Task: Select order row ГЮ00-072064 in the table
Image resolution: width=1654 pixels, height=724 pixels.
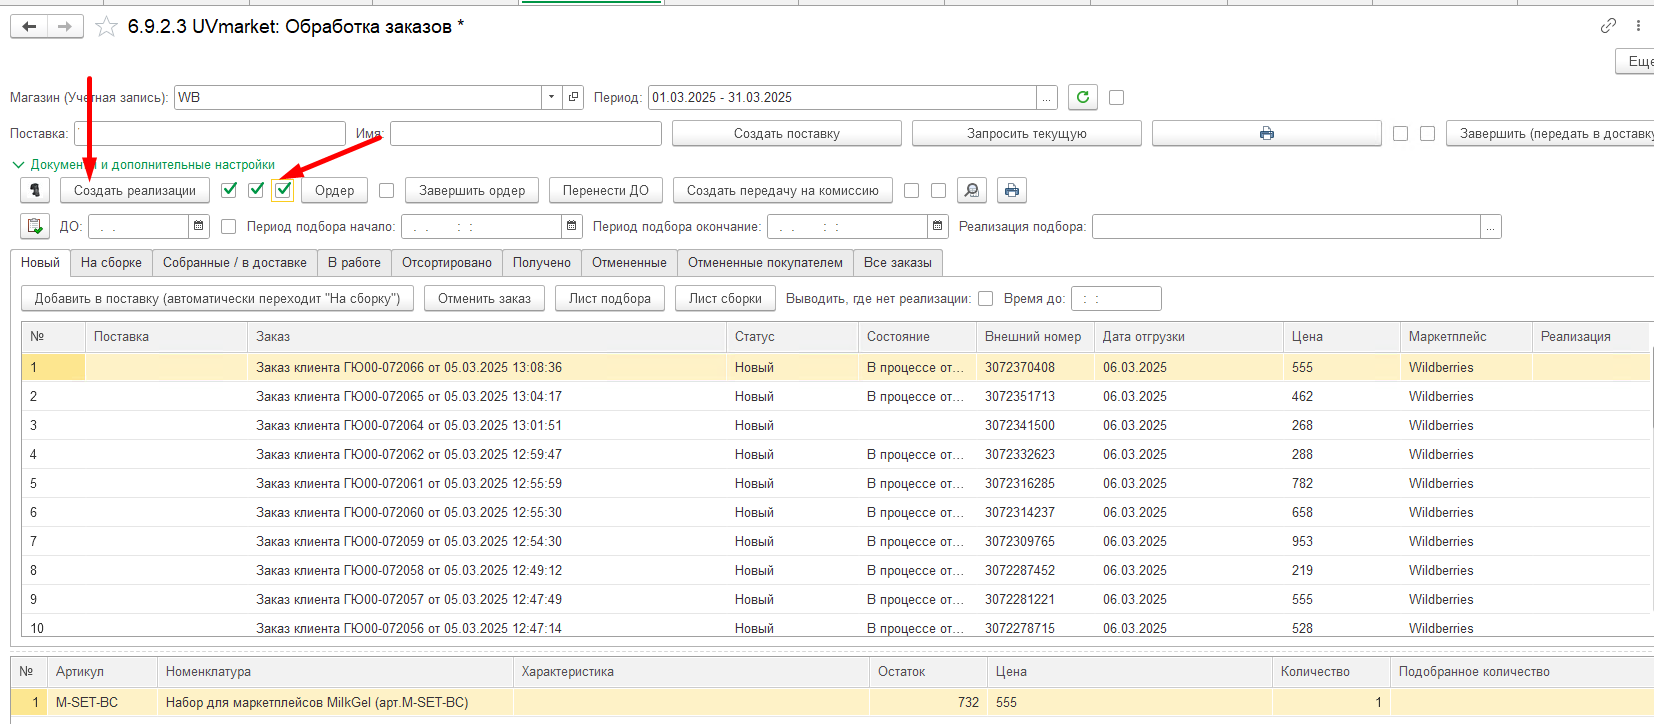Action: tap(835, 425)
